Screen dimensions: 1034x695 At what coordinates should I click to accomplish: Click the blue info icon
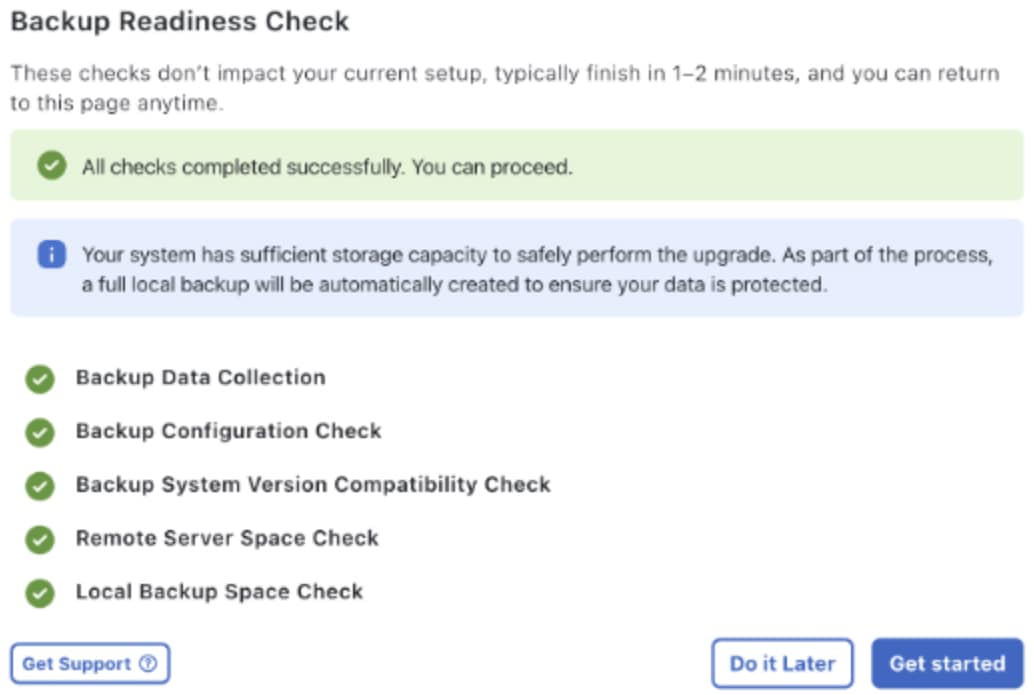pyautogui.click(x=52, y=255)
